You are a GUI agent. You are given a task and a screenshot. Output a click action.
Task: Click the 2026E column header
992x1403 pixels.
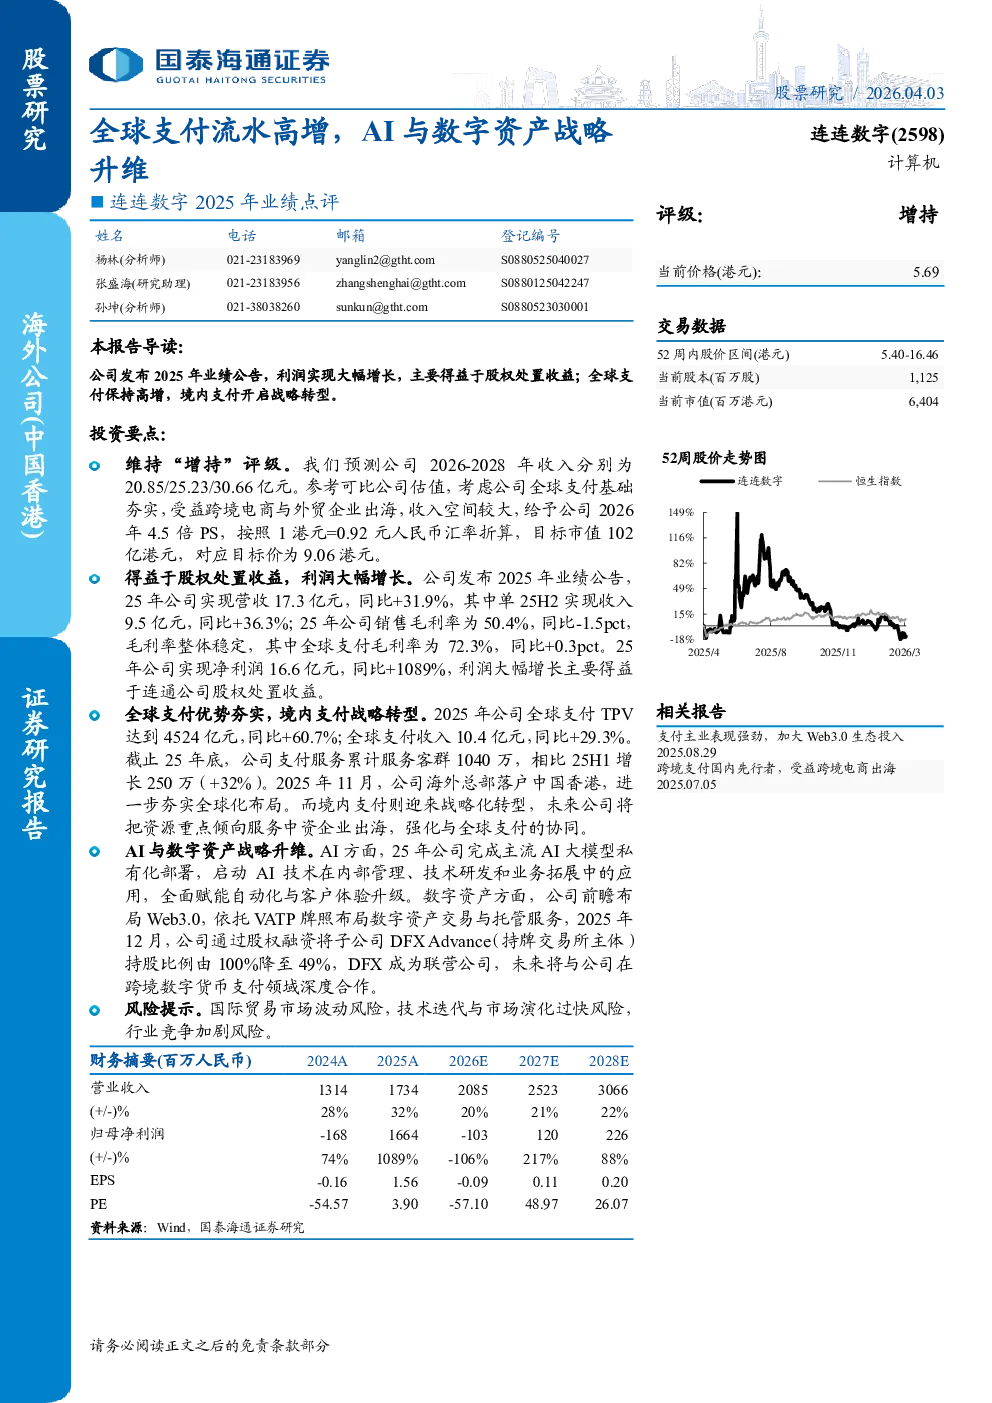pyautogui.click(x=468, y=1061)
